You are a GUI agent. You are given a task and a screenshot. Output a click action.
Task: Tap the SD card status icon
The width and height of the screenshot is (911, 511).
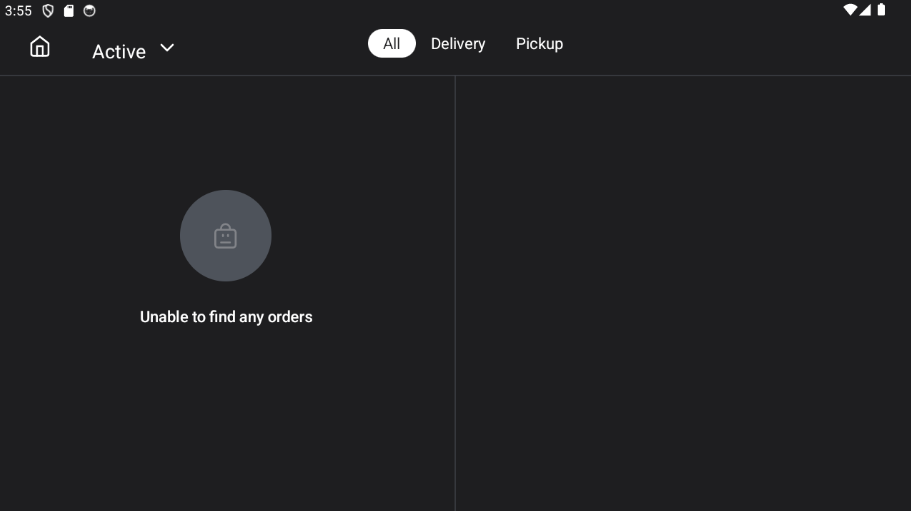tap(69, 10)
